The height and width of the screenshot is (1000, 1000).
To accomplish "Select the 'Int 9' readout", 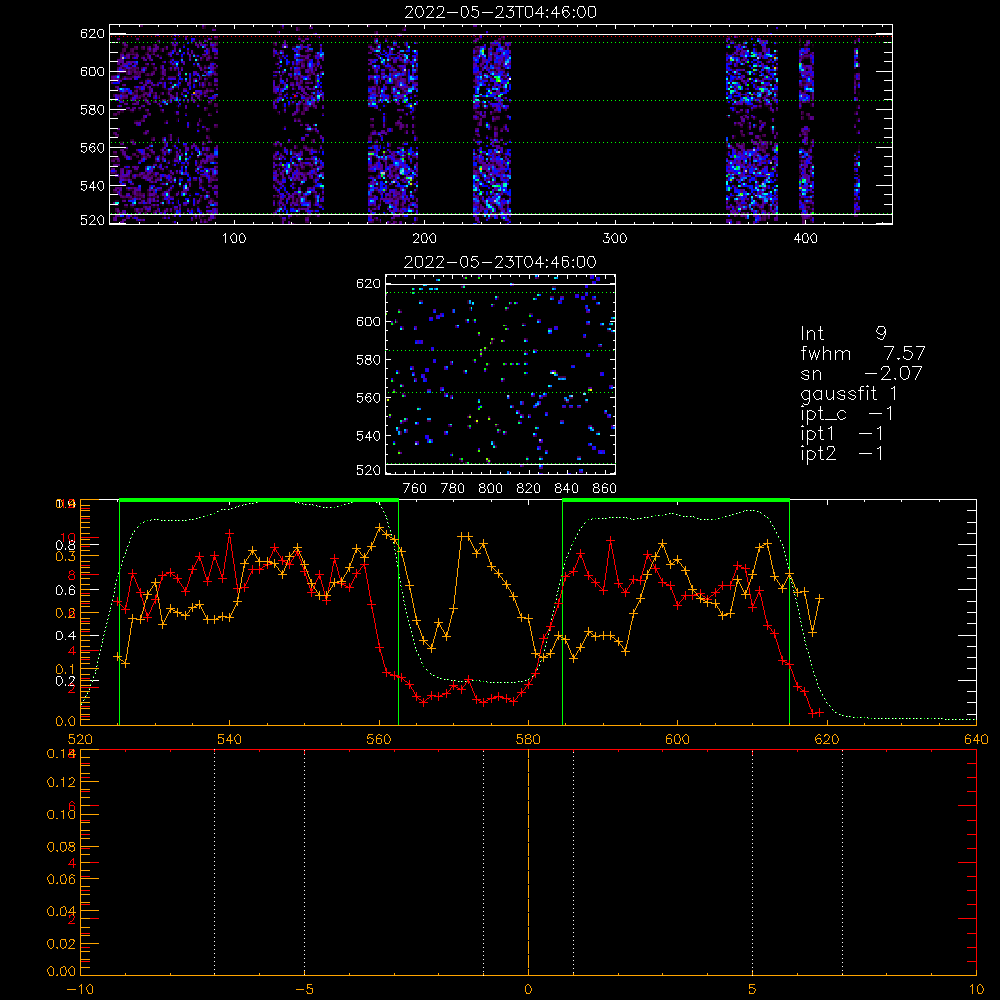I will [x=843, y=334].
